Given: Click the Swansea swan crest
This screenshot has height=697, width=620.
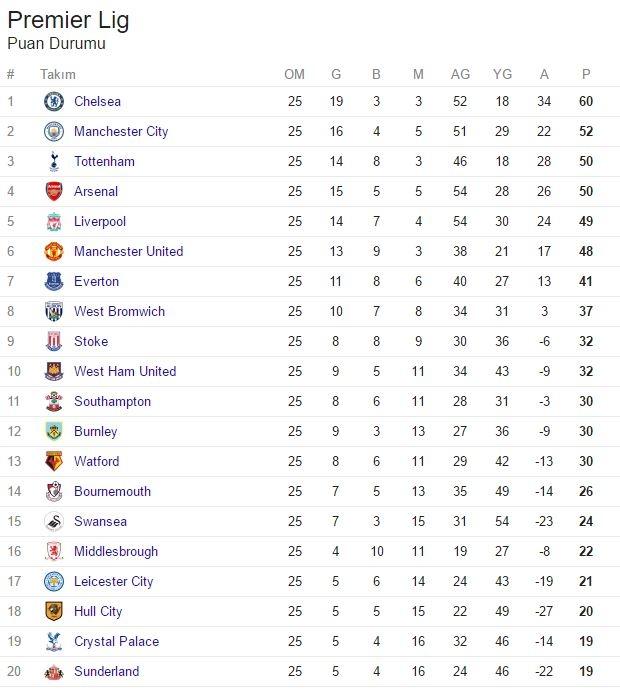Looking at the screenshot, I should [54, 521].
